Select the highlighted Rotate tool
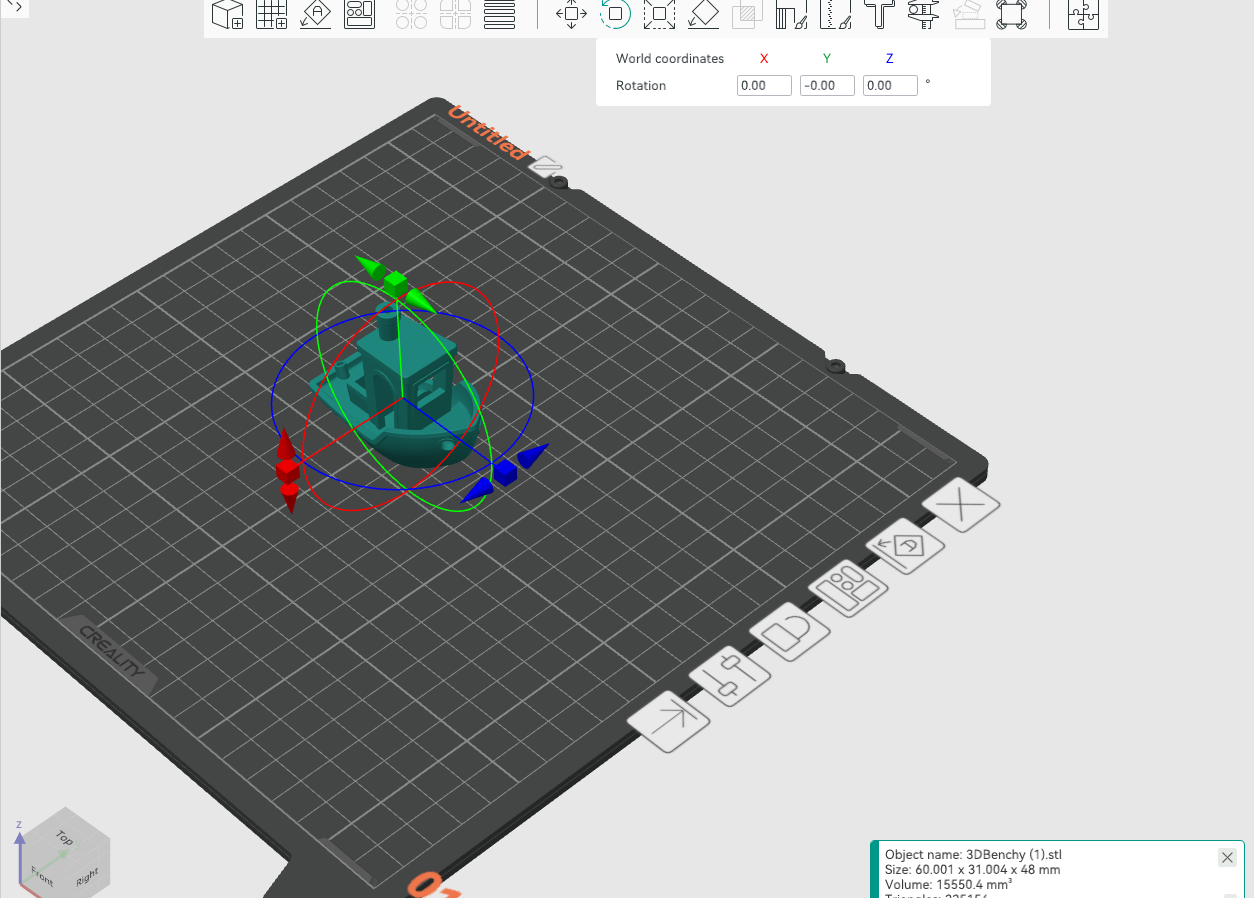 615,14
